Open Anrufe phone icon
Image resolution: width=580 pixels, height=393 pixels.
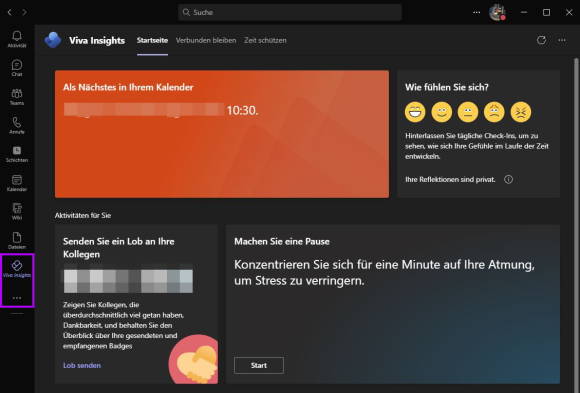tap(17, 125)
